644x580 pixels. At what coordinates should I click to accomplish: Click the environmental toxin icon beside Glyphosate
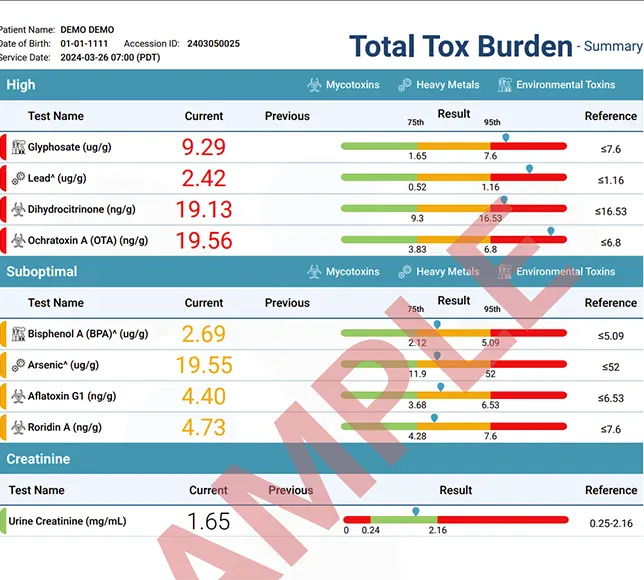18,148
